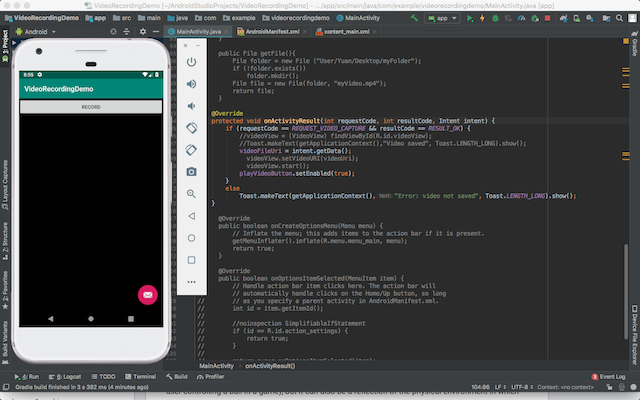Toggle the 1: Project side tool window
The image size is (640, 400).
click(5, 46)
